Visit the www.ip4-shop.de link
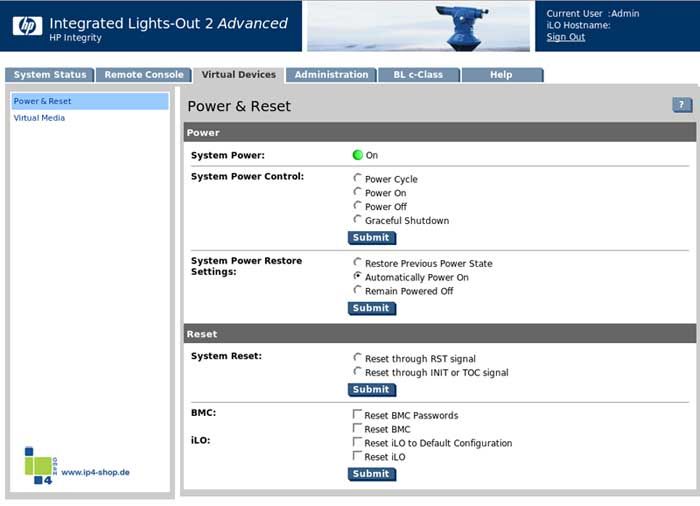The height and width of the screenshot is (506, 700). pyautogui.click(x=96, y=473)
